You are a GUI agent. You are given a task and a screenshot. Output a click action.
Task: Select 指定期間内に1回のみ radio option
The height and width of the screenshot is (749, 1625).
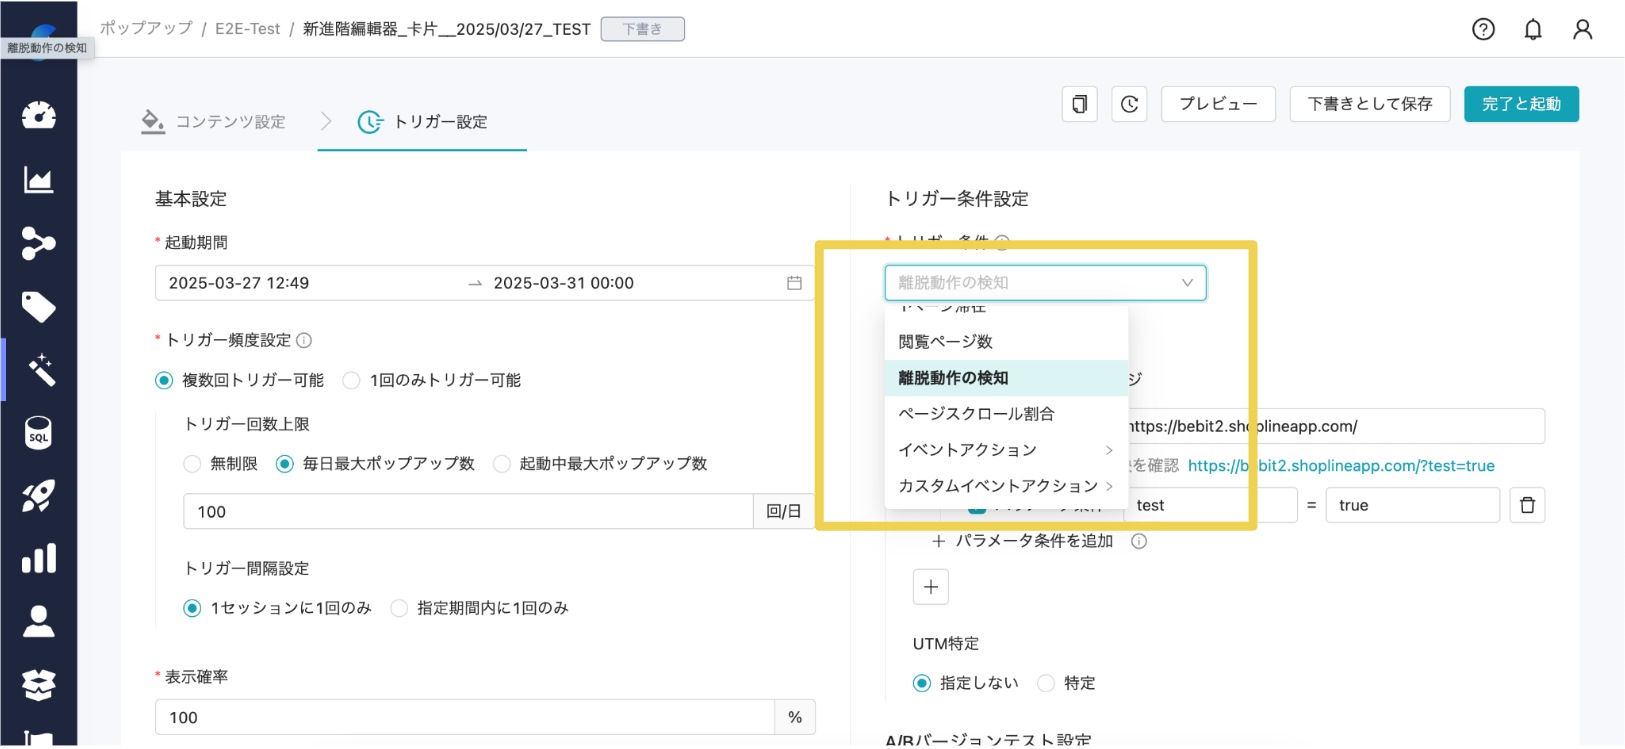click(399, 608)
